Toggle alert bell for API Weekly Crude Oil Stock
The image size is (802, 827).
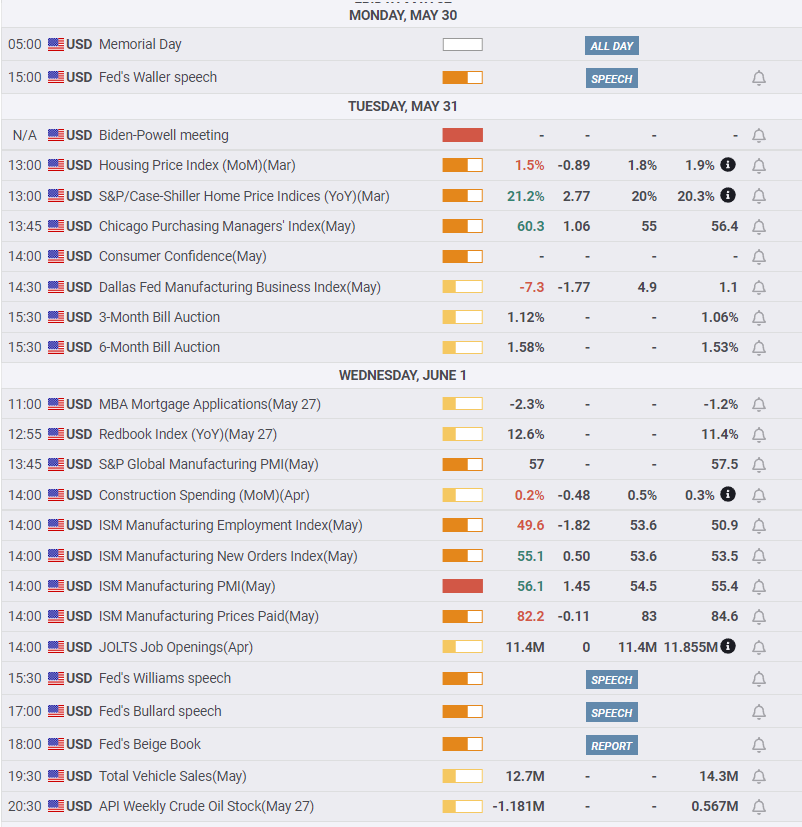759,807
